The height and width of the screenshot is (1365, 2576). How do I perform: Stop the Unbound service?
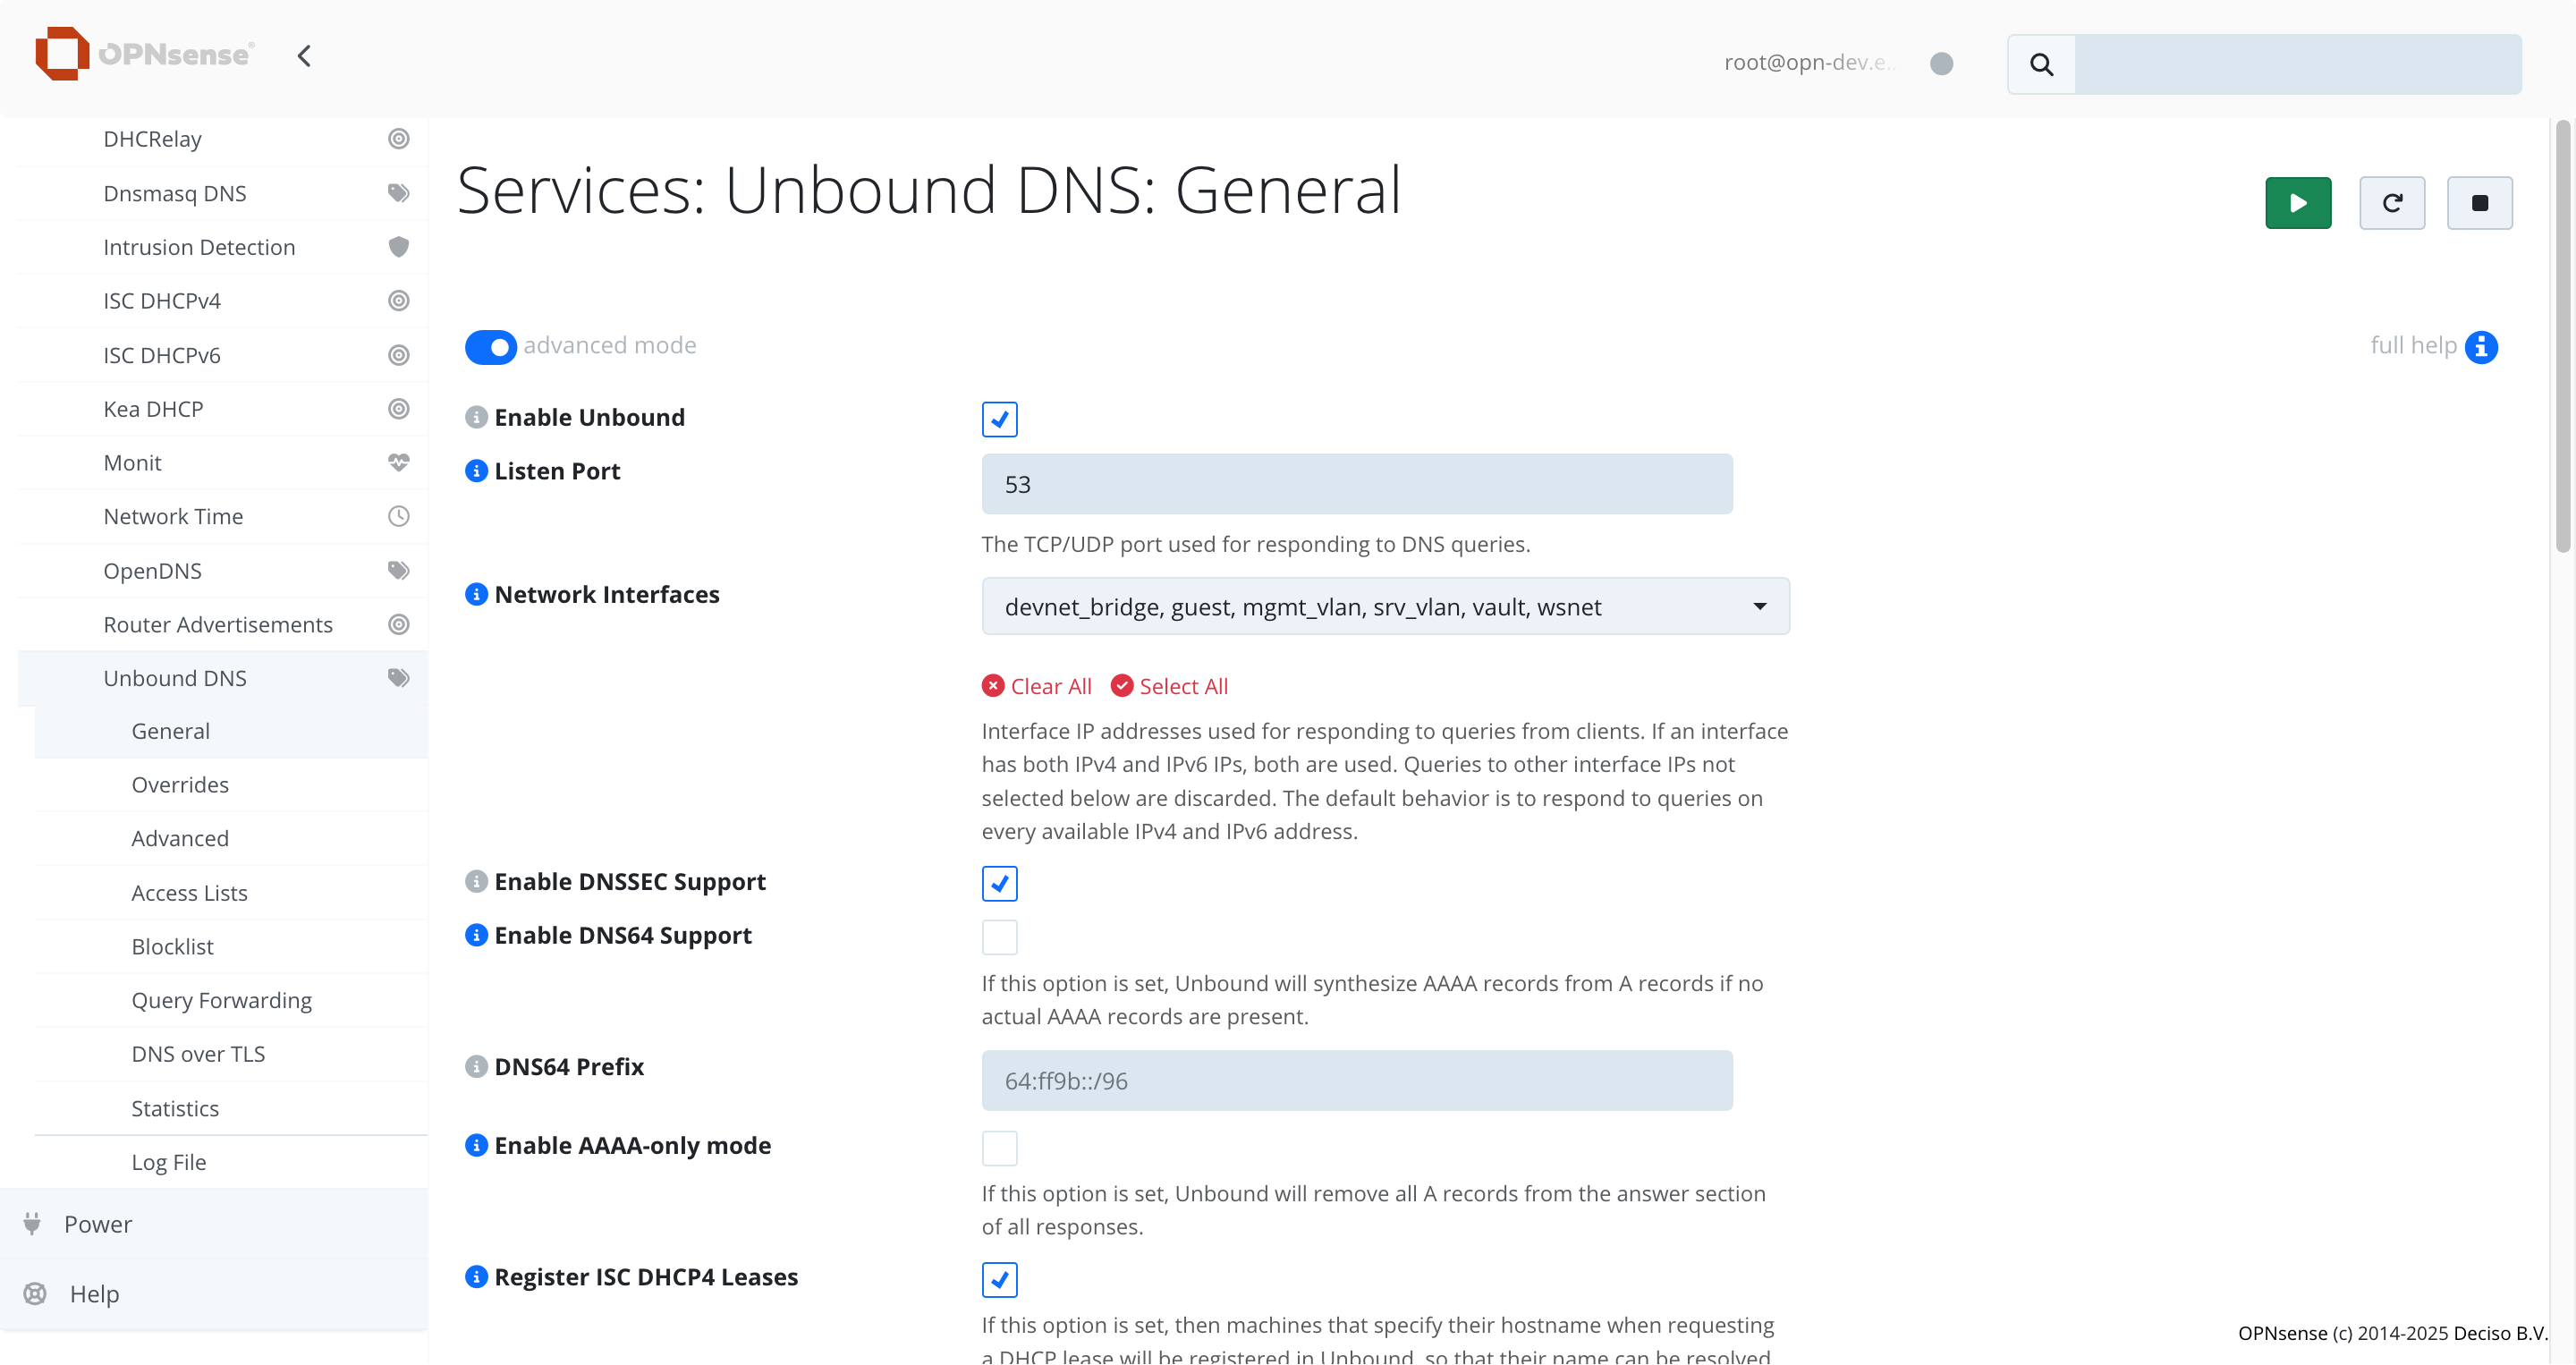(2479, 203)
